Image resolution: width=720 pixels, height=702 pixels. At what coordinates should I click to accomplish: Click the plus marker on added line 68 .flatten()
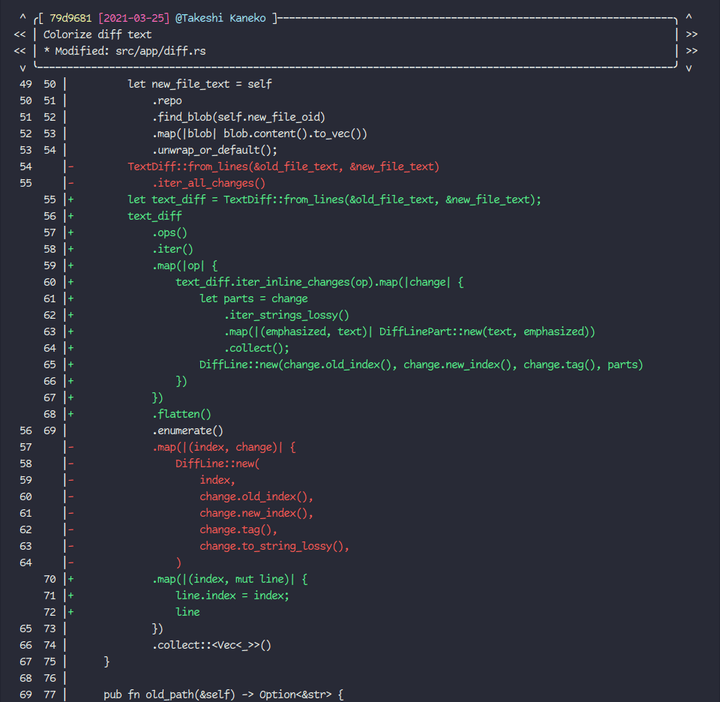[x=71, y=414]
